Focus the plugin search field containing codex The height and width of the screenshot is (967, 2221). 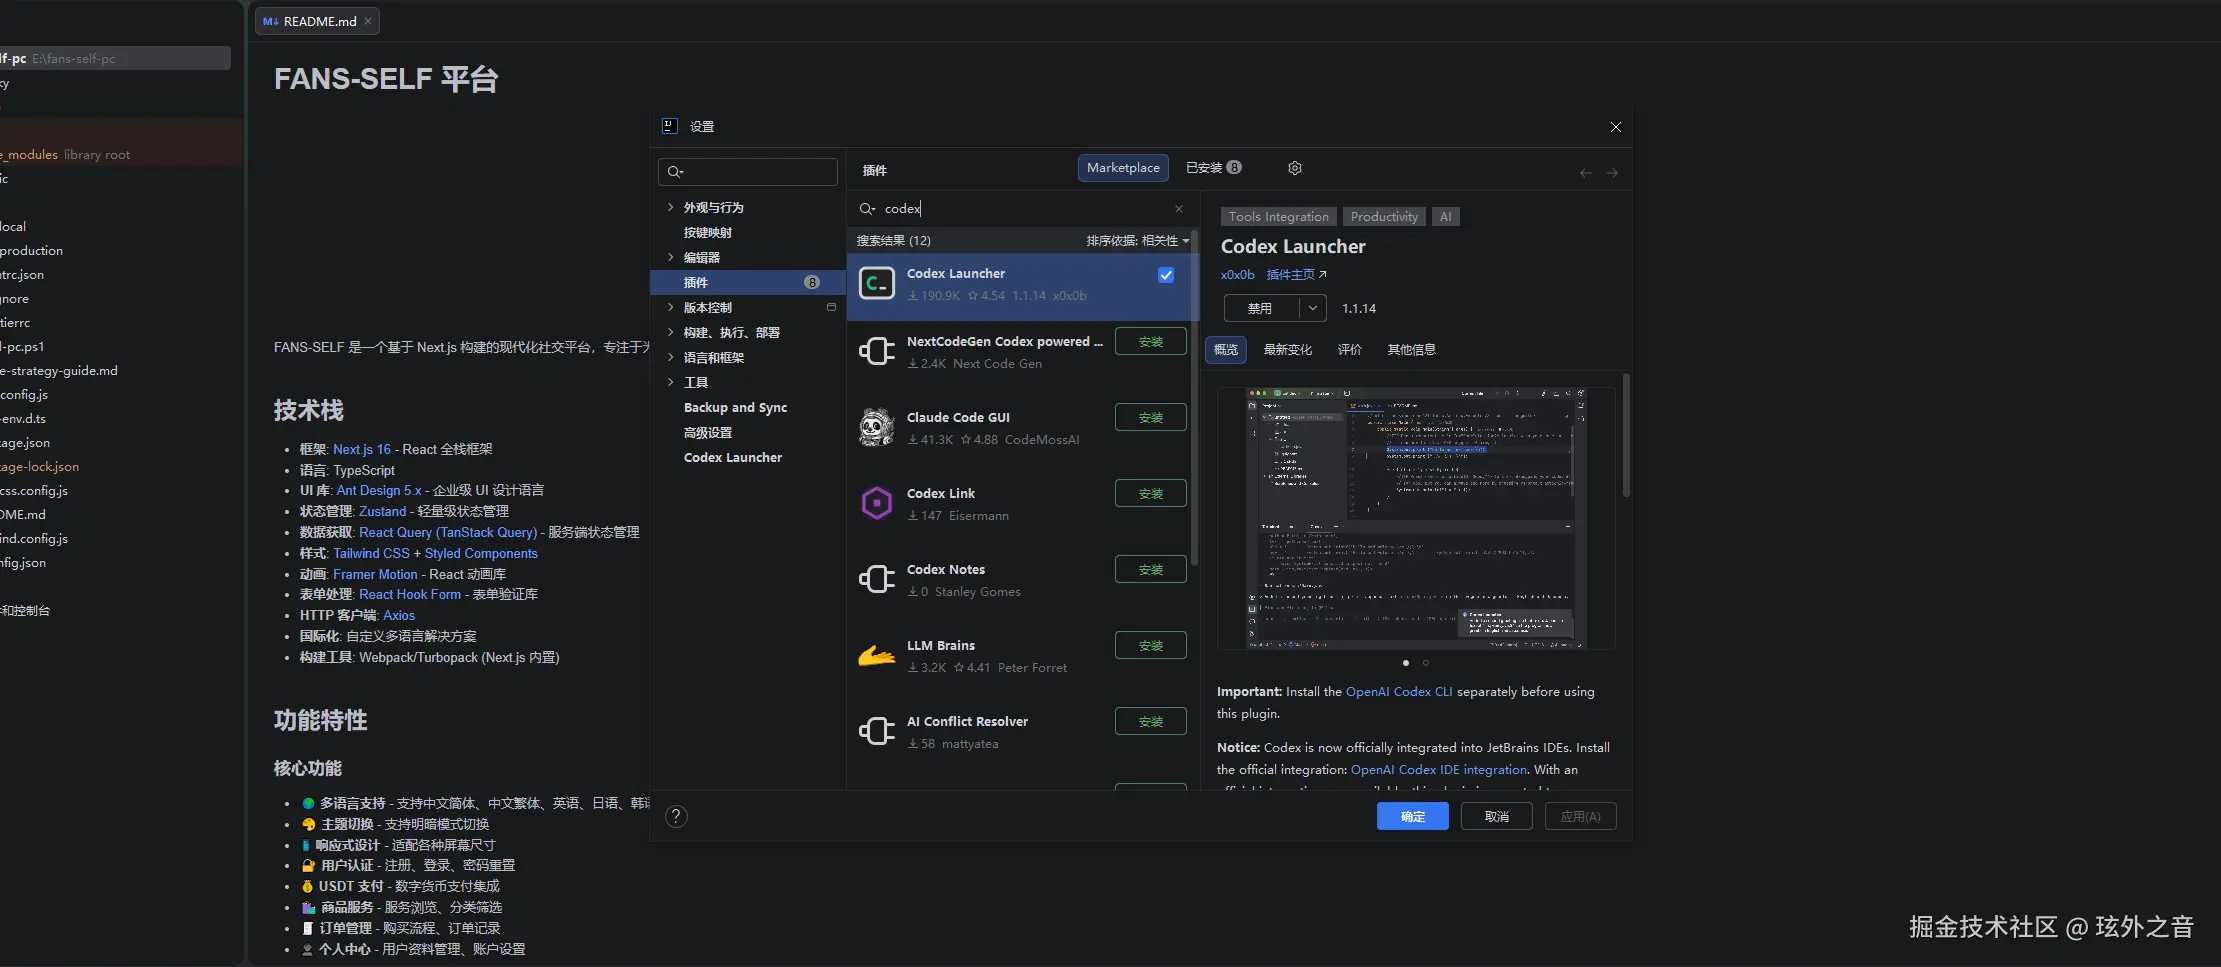[x=1022, y=209]
